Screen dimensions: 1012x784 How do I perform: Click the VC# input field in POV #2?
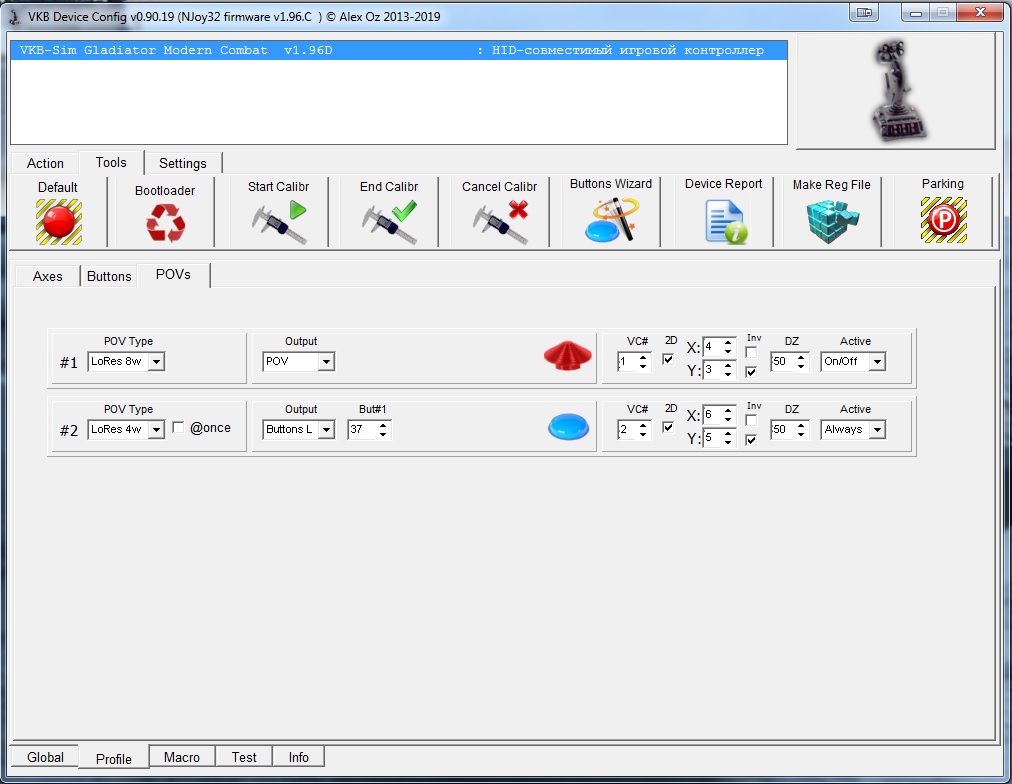pyautogui.click(x=627, y=429)
